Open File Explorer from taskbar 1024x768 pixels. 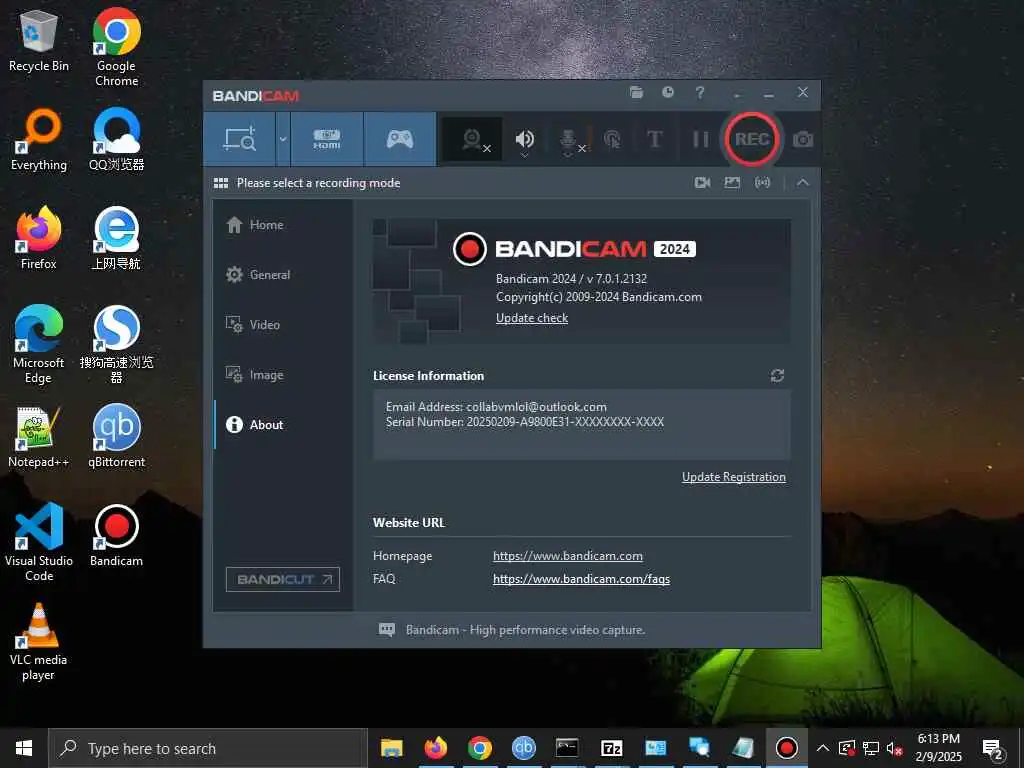[x=392, y=748]
